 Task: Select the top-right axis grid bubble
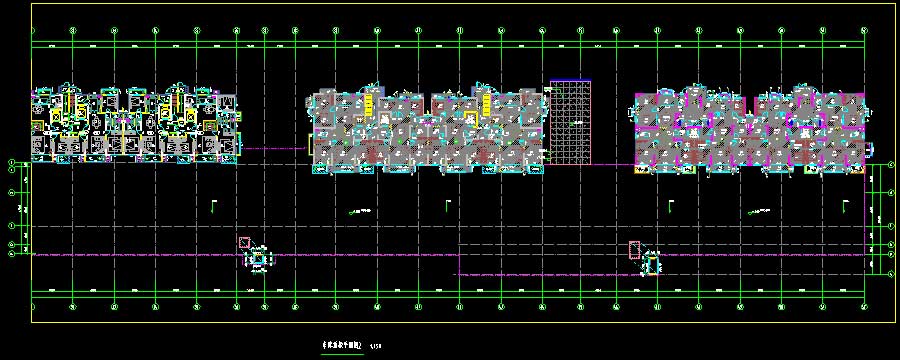(864, 29)
